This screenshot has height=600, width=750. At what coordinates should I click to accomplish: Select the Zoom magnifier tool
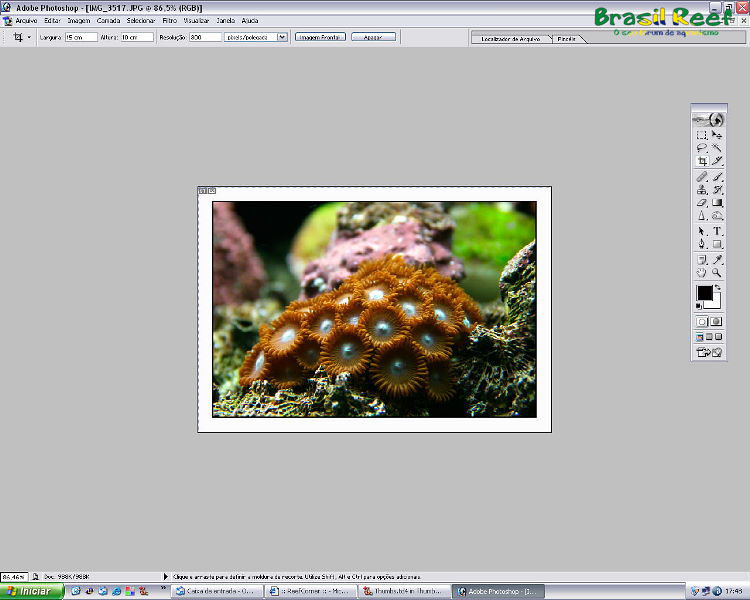pos(717,271)
